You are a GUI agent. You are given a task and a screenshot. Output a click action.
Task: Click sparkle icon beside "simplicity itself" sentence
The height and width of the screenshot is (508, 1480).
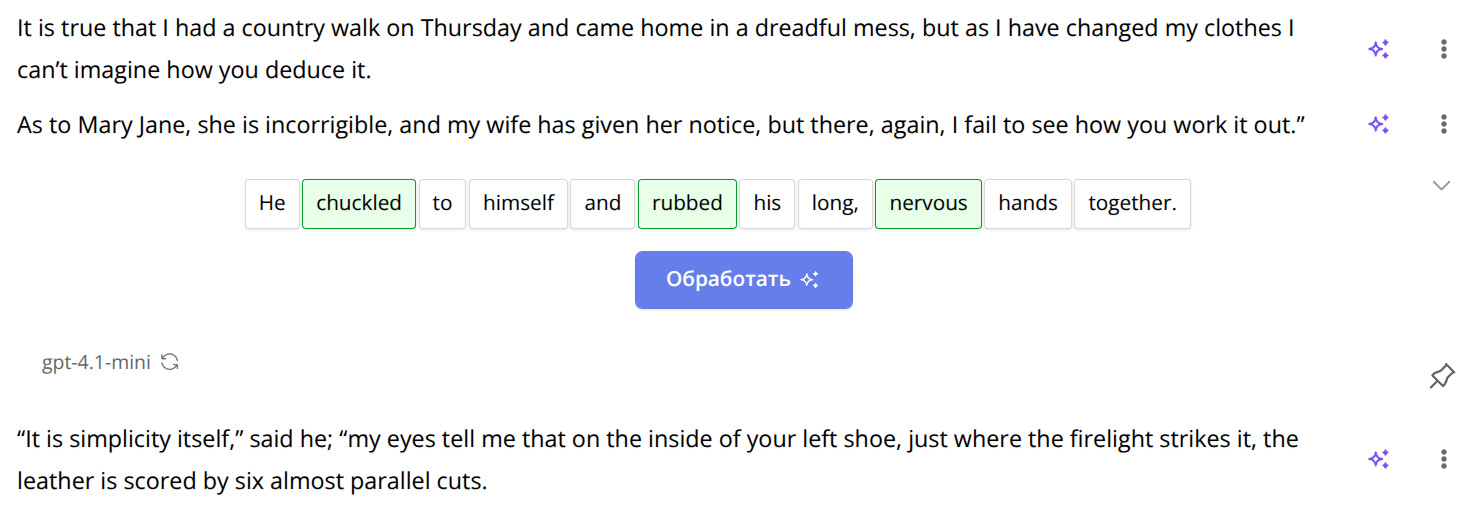(x=1379, y=459)
